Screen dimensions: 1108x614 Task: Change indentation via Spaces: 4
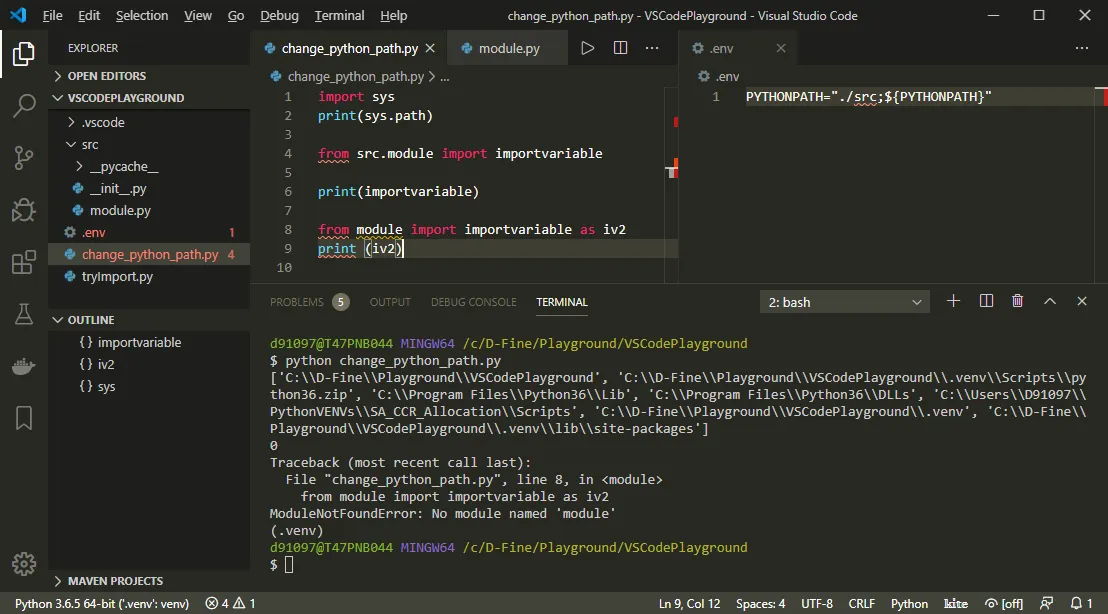click(x=760, y=603)
